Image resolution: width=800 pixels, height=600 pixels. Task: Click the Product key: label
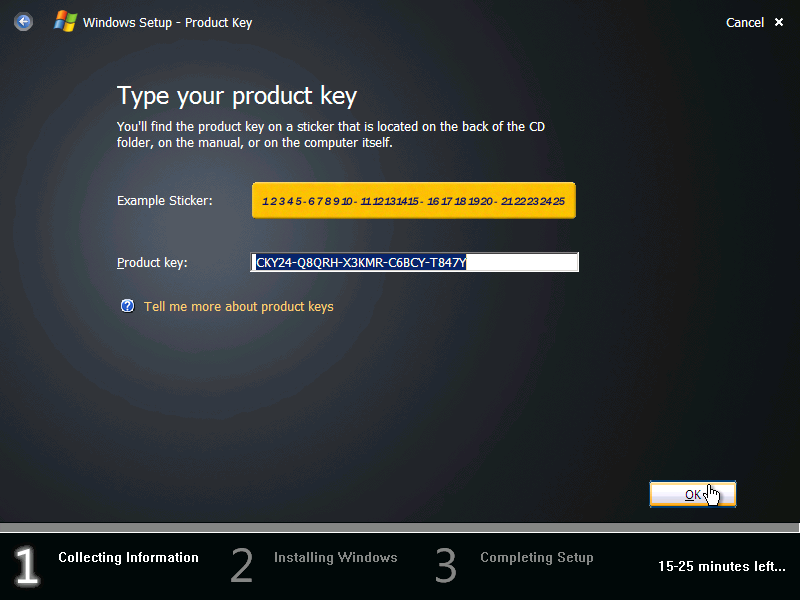152,262
